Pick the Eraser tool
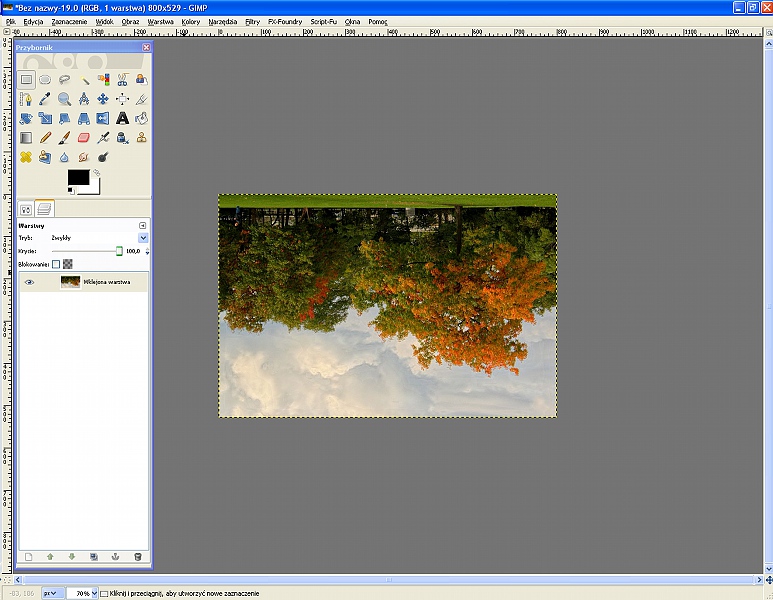This screenshot has width=773, height=600. (x=83, y=137)
